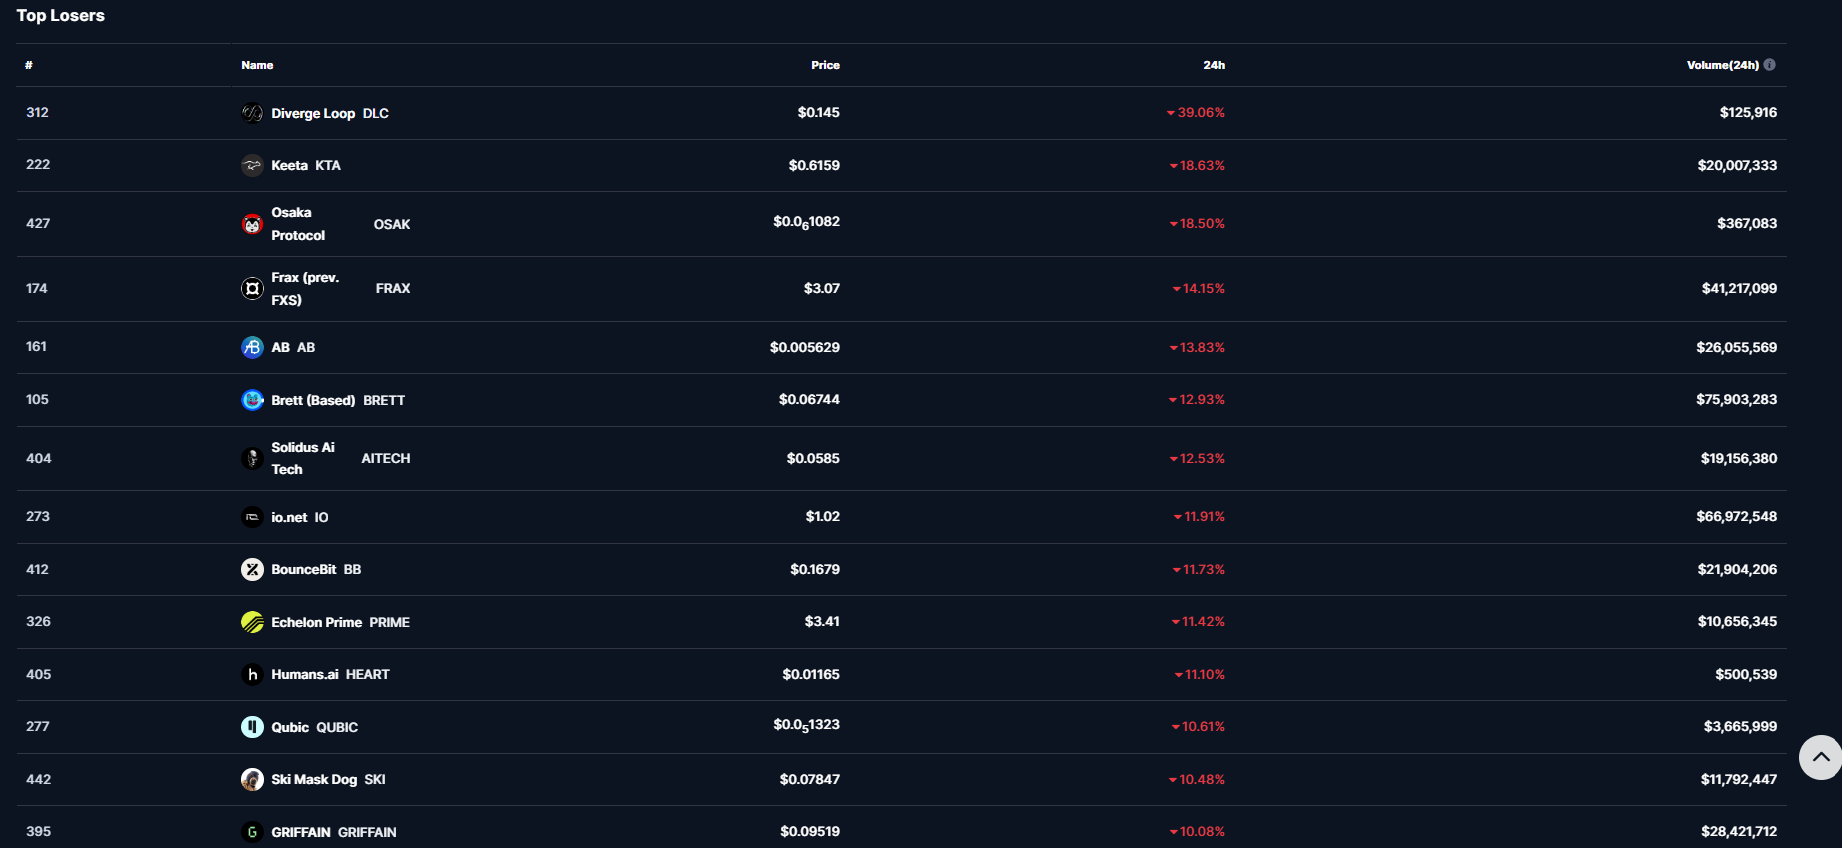Sort by the rank # column header
This screenshot has height=848, width=1842.
point(29,65)
